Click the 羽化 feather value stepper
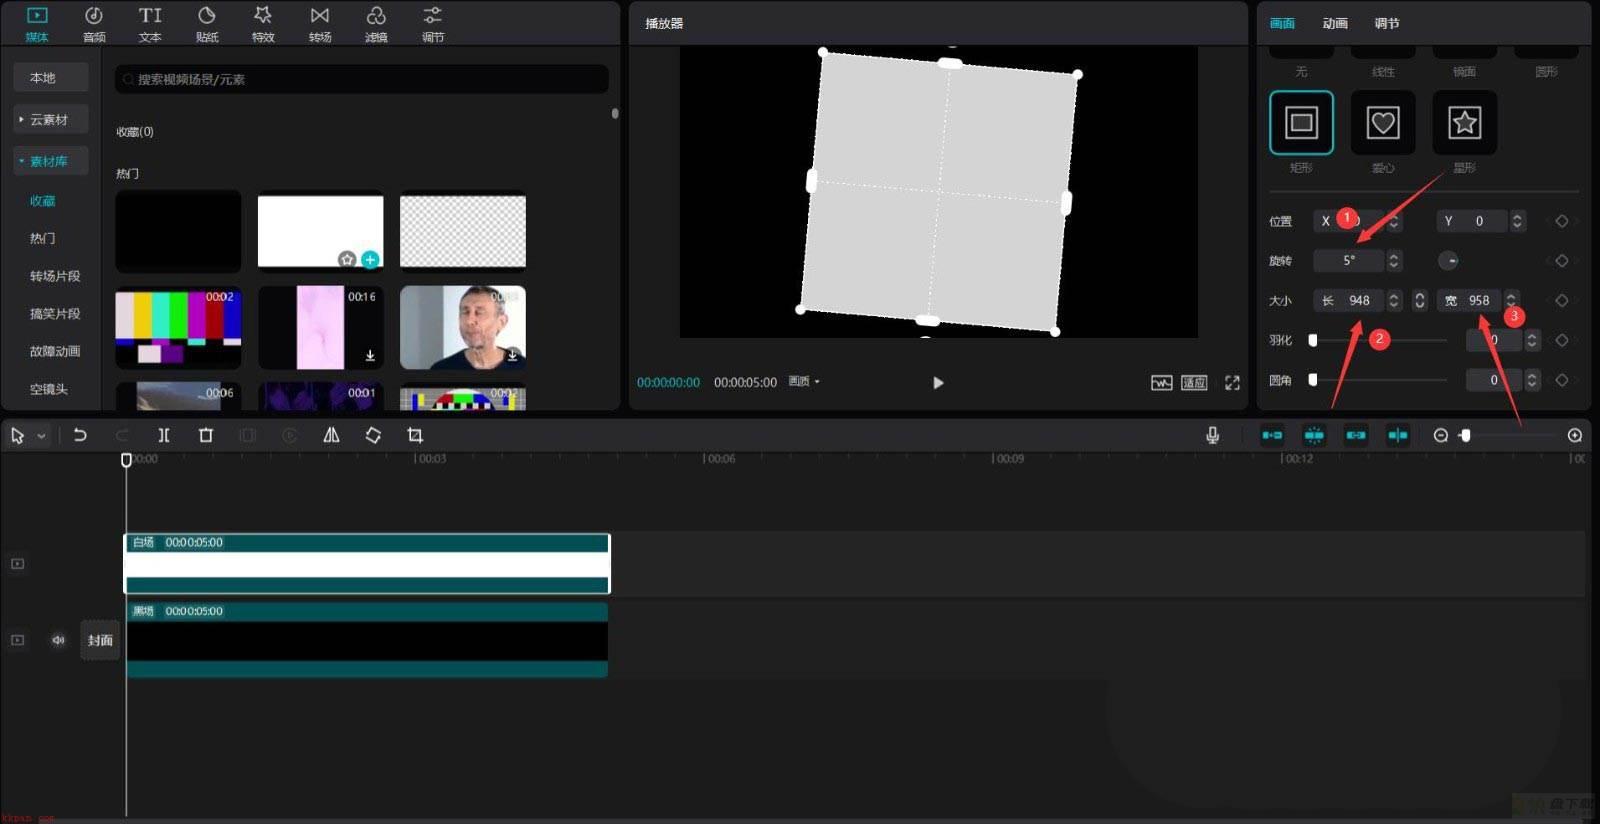1600x824 pixels. [1531, 340]
